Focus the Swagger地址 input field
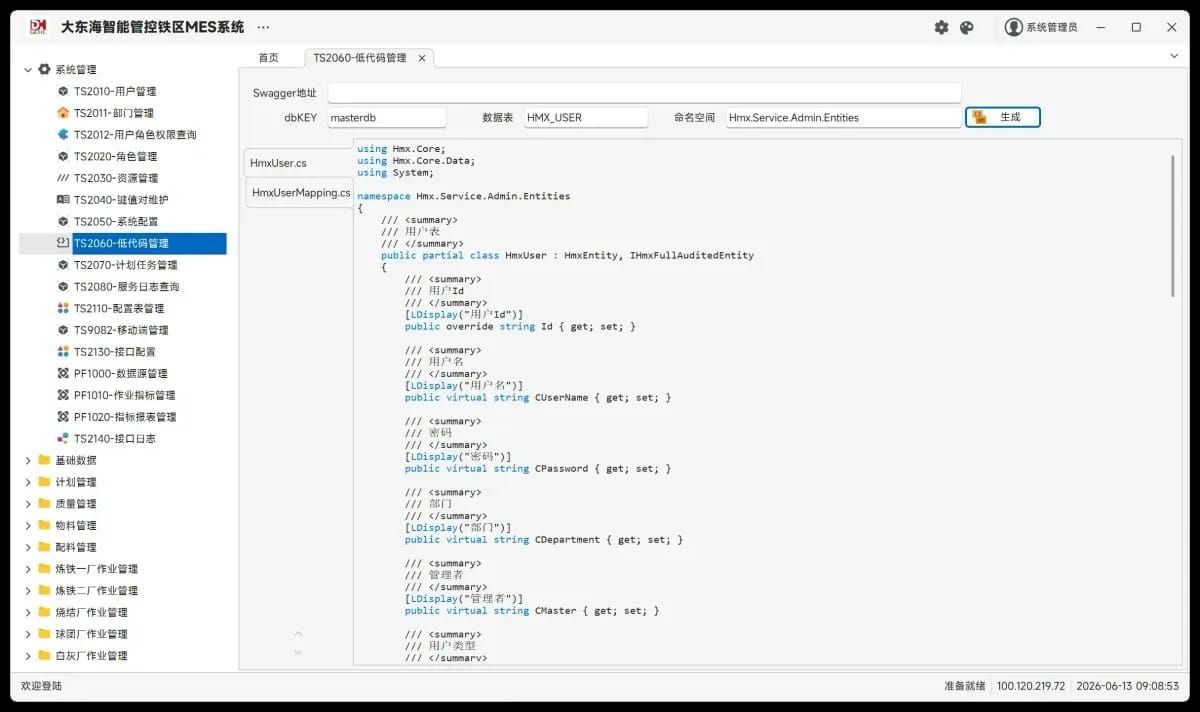The height and width of the screenshot is (712, 1200). pyautogui.click(x=644, y=93)
